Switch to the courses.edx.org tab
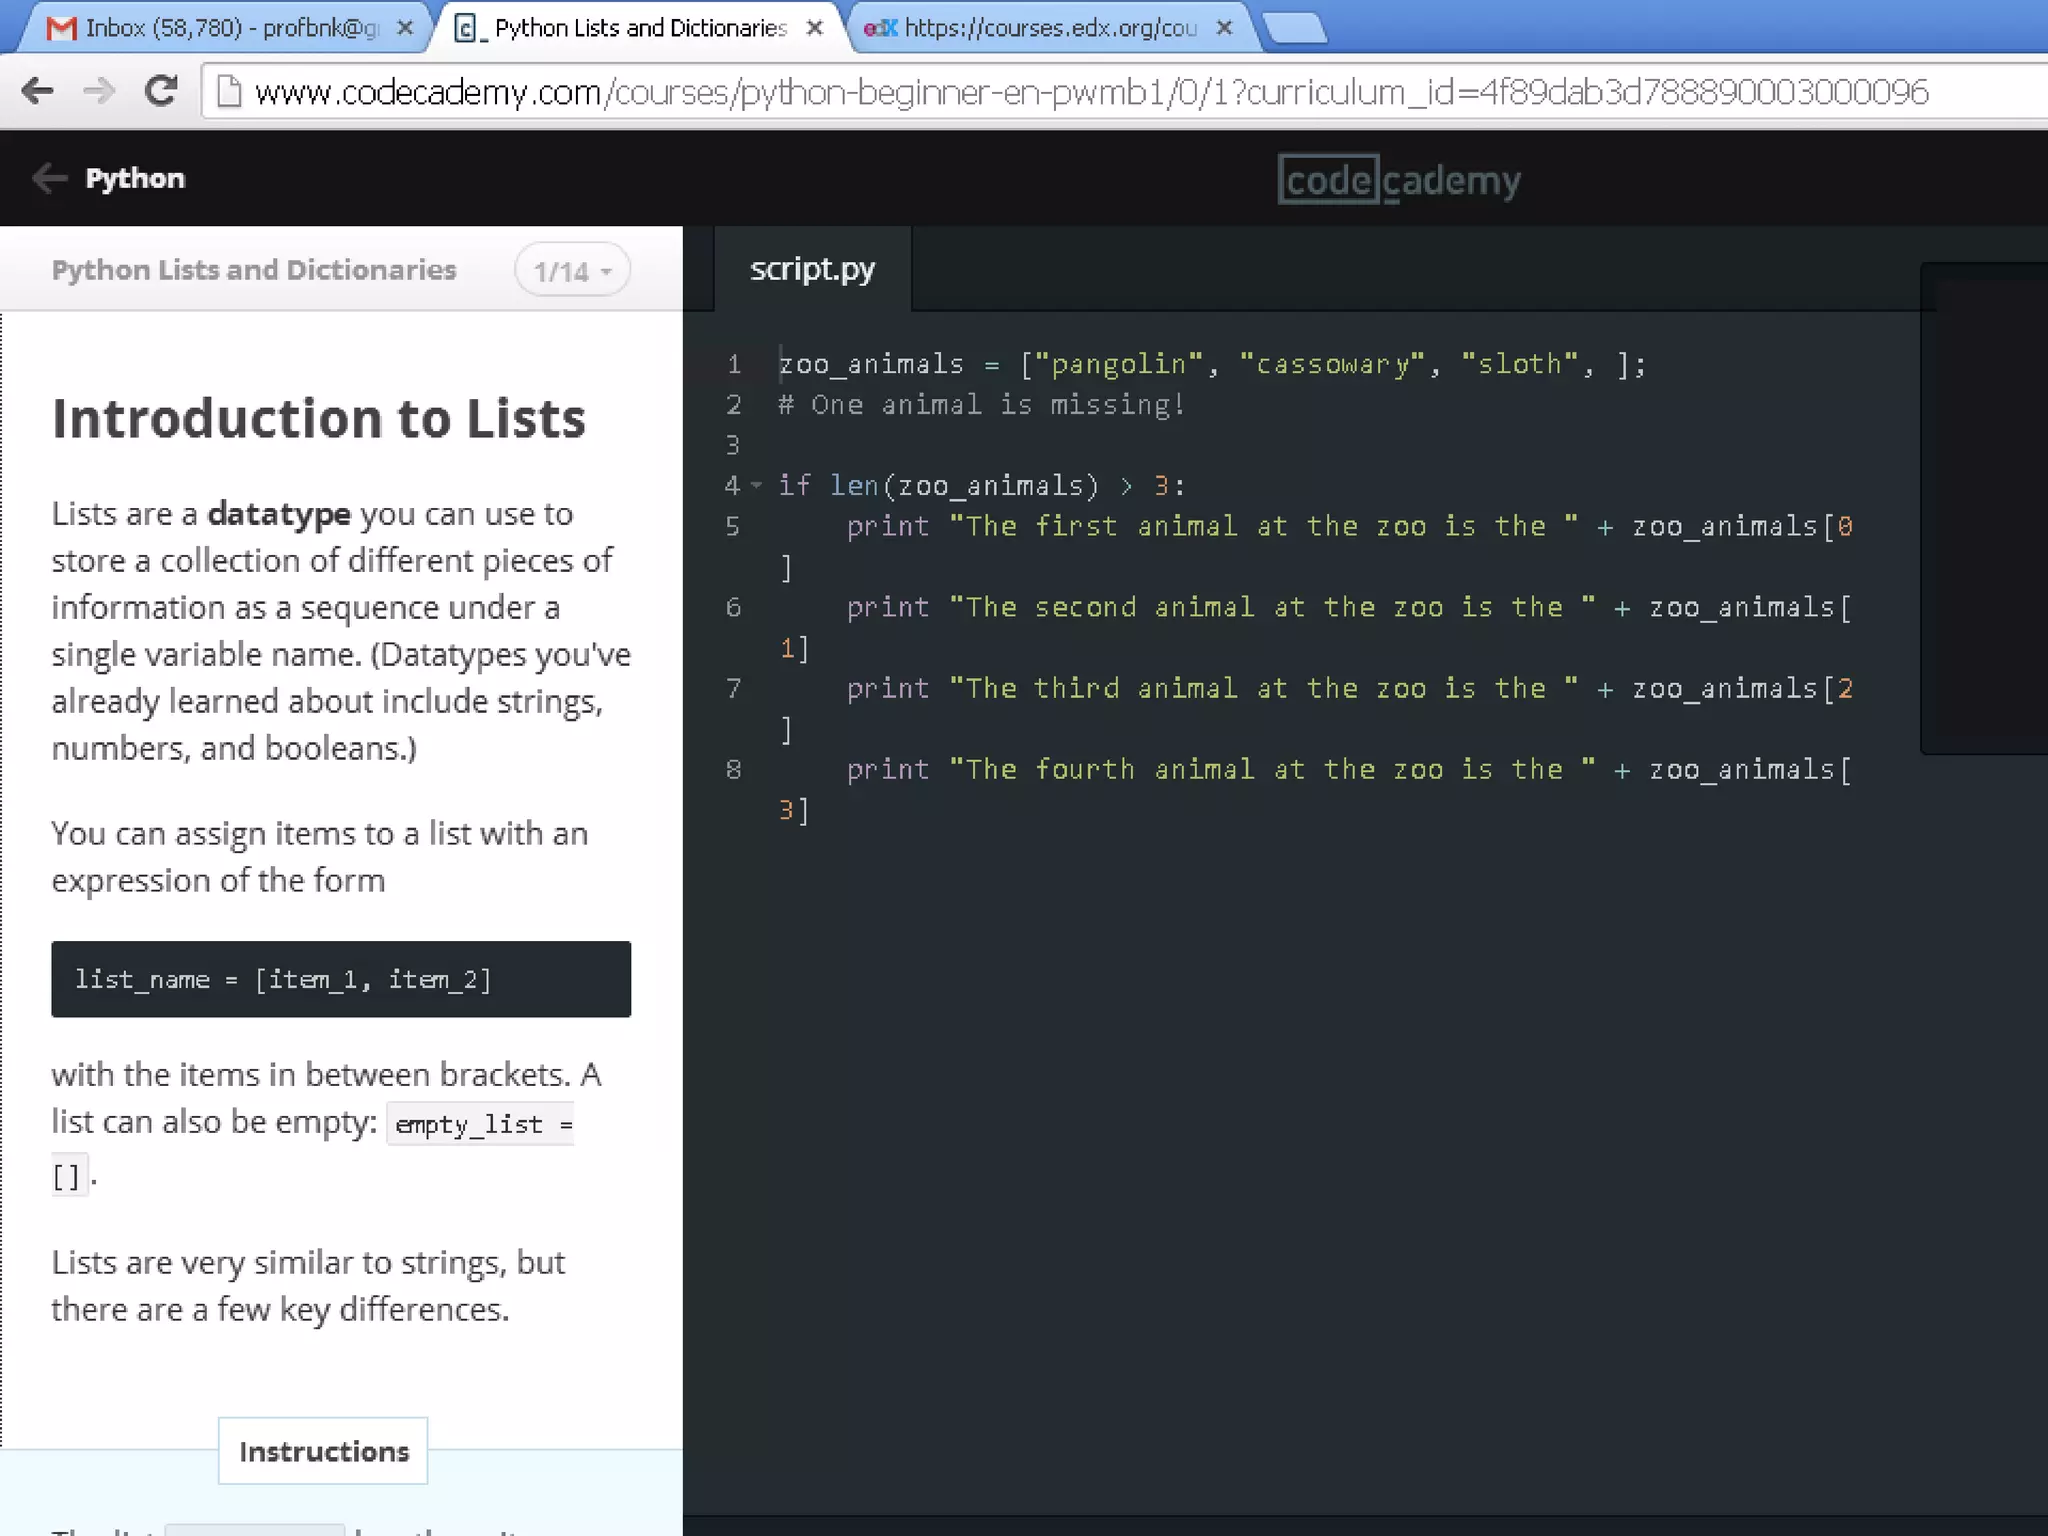The width and height of the screenshot is (2048, 1536). tap(1050, 28)
